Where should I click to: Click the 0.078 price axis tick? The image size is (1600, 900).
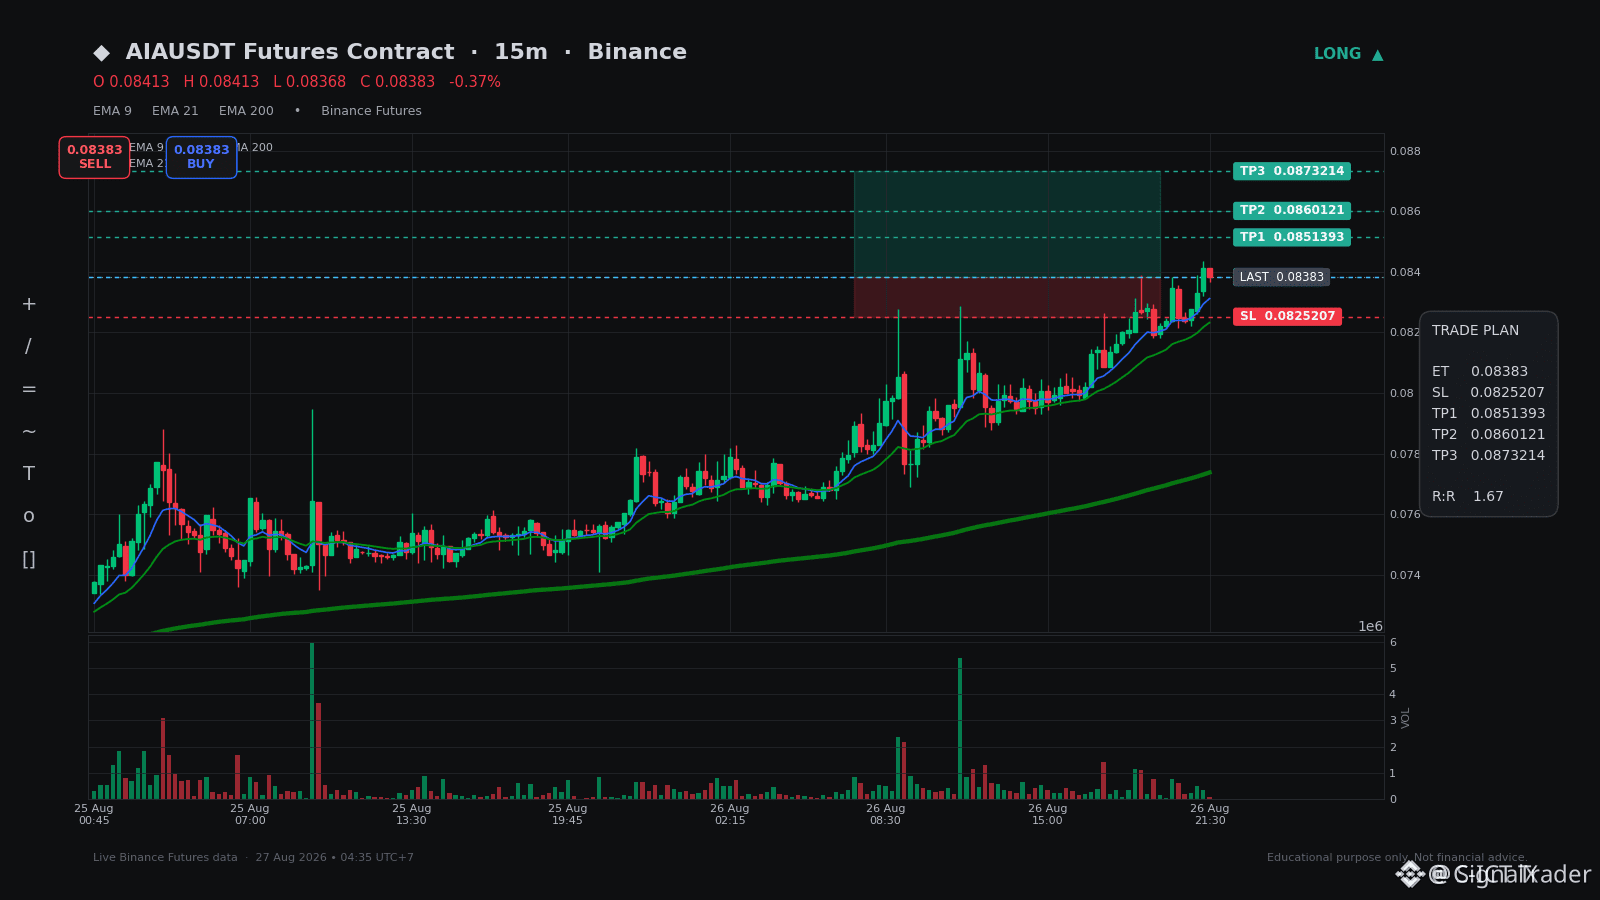point(1405,455)
